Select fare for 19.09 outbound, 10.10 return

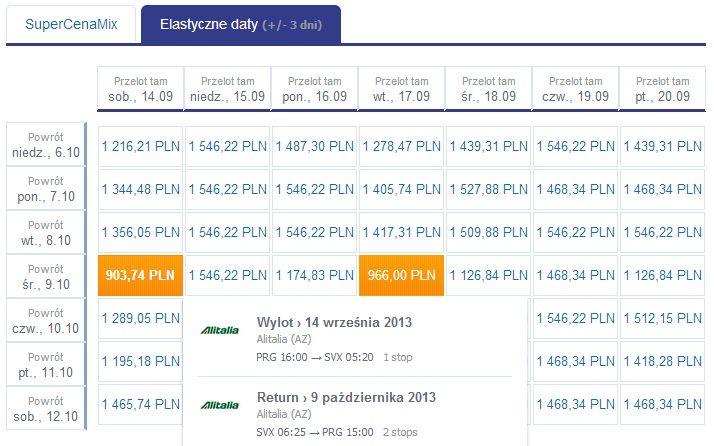575,318
